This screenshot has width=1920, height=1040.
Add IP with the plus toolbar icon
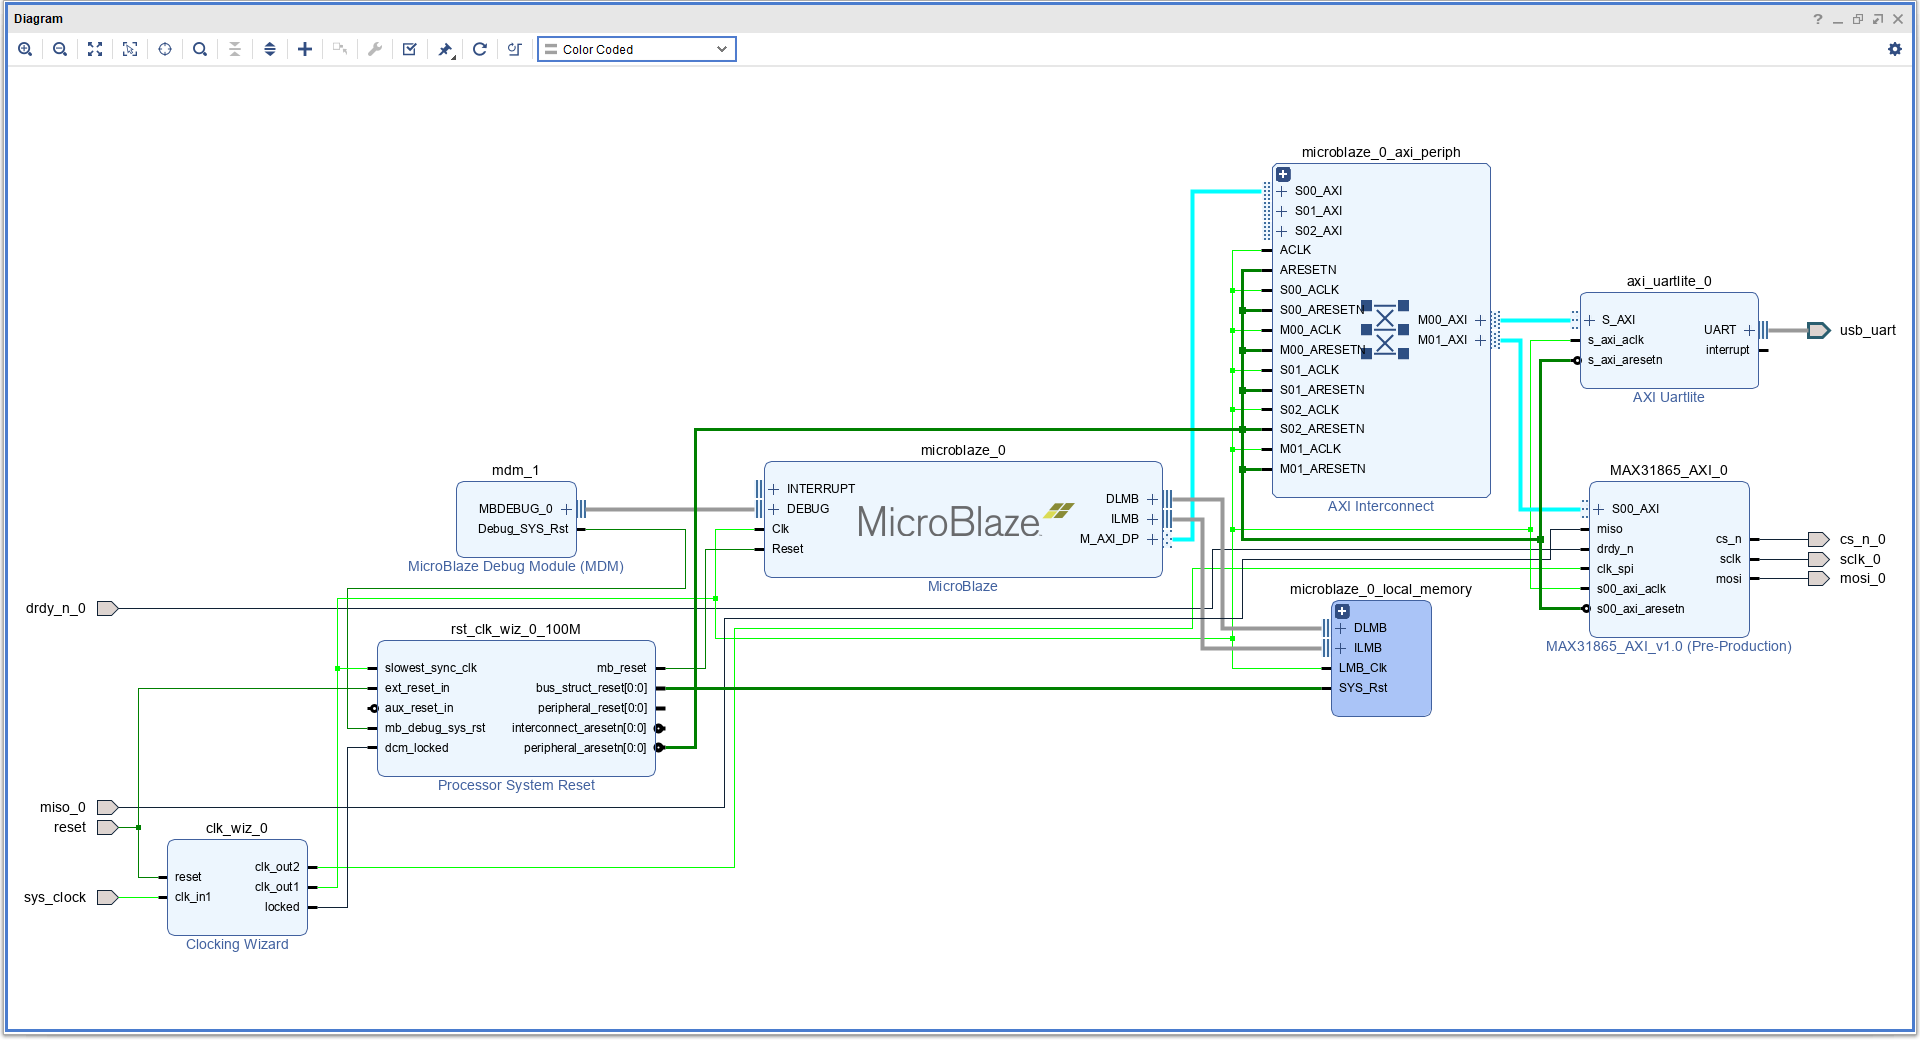(x=305, y=49)
